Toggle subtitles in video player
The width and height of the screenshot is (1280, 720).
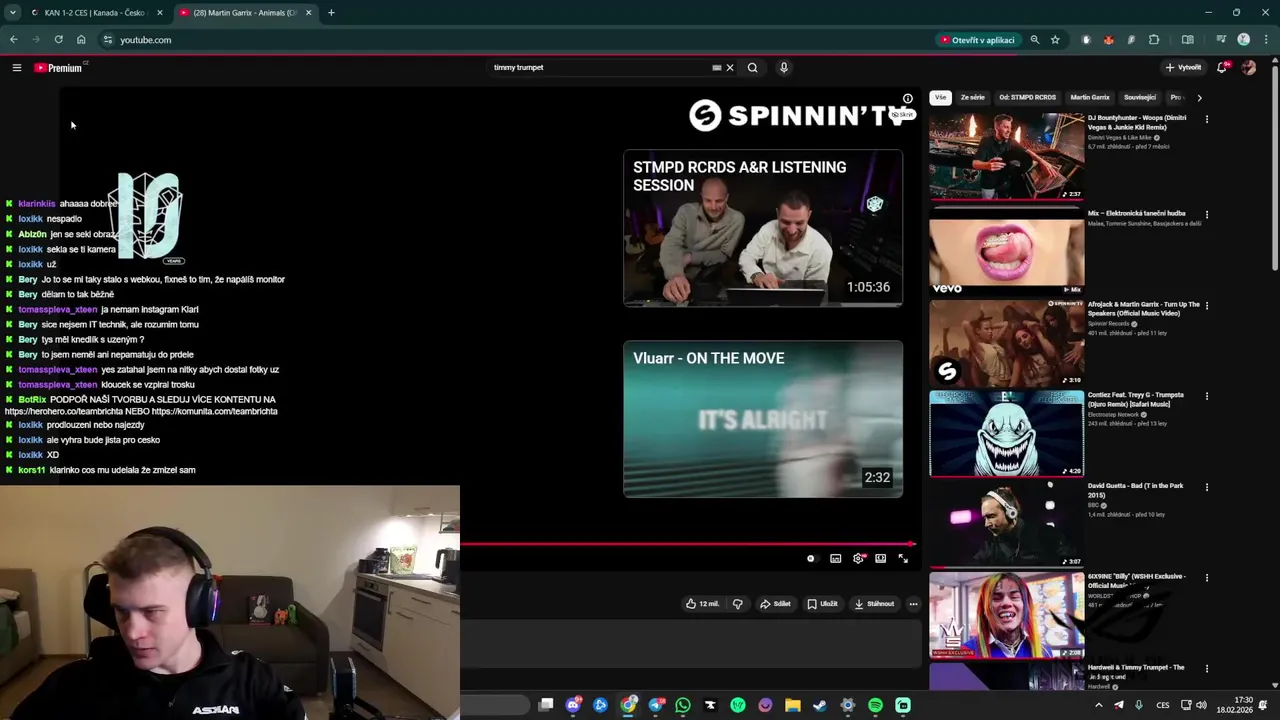[836, 559]
